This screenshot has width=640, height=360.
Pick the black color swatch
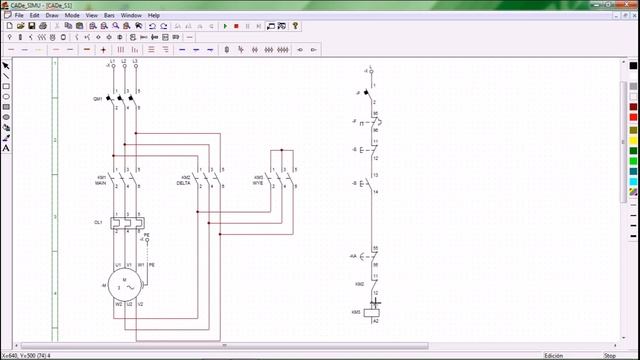[633, 66]
